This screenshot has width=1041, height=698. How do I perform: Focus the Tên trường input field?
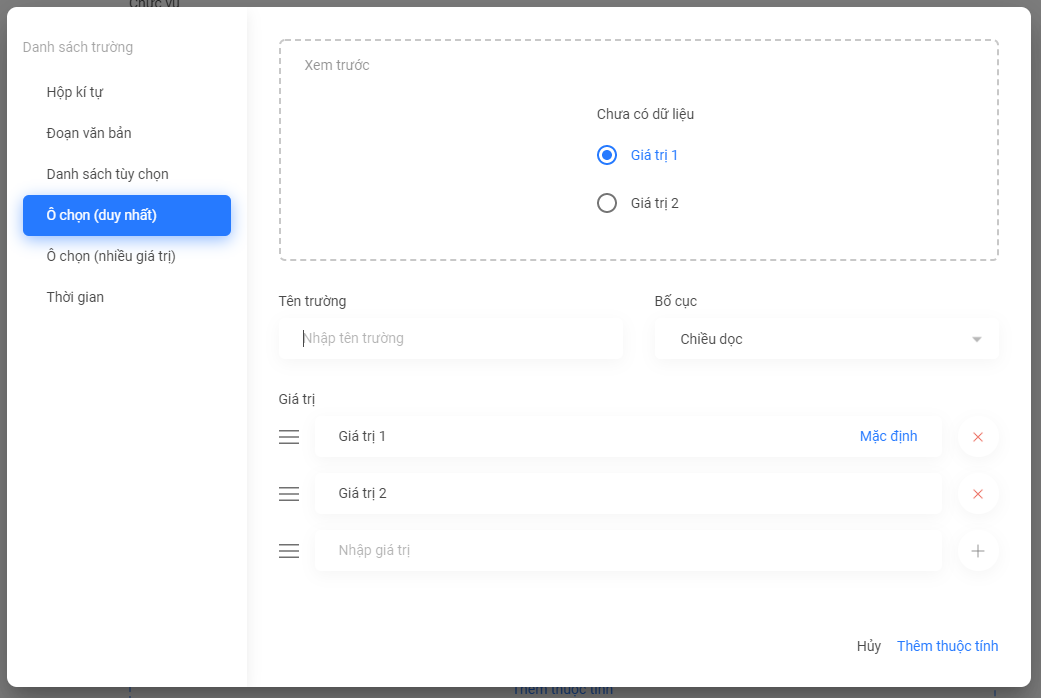[451, 338]
